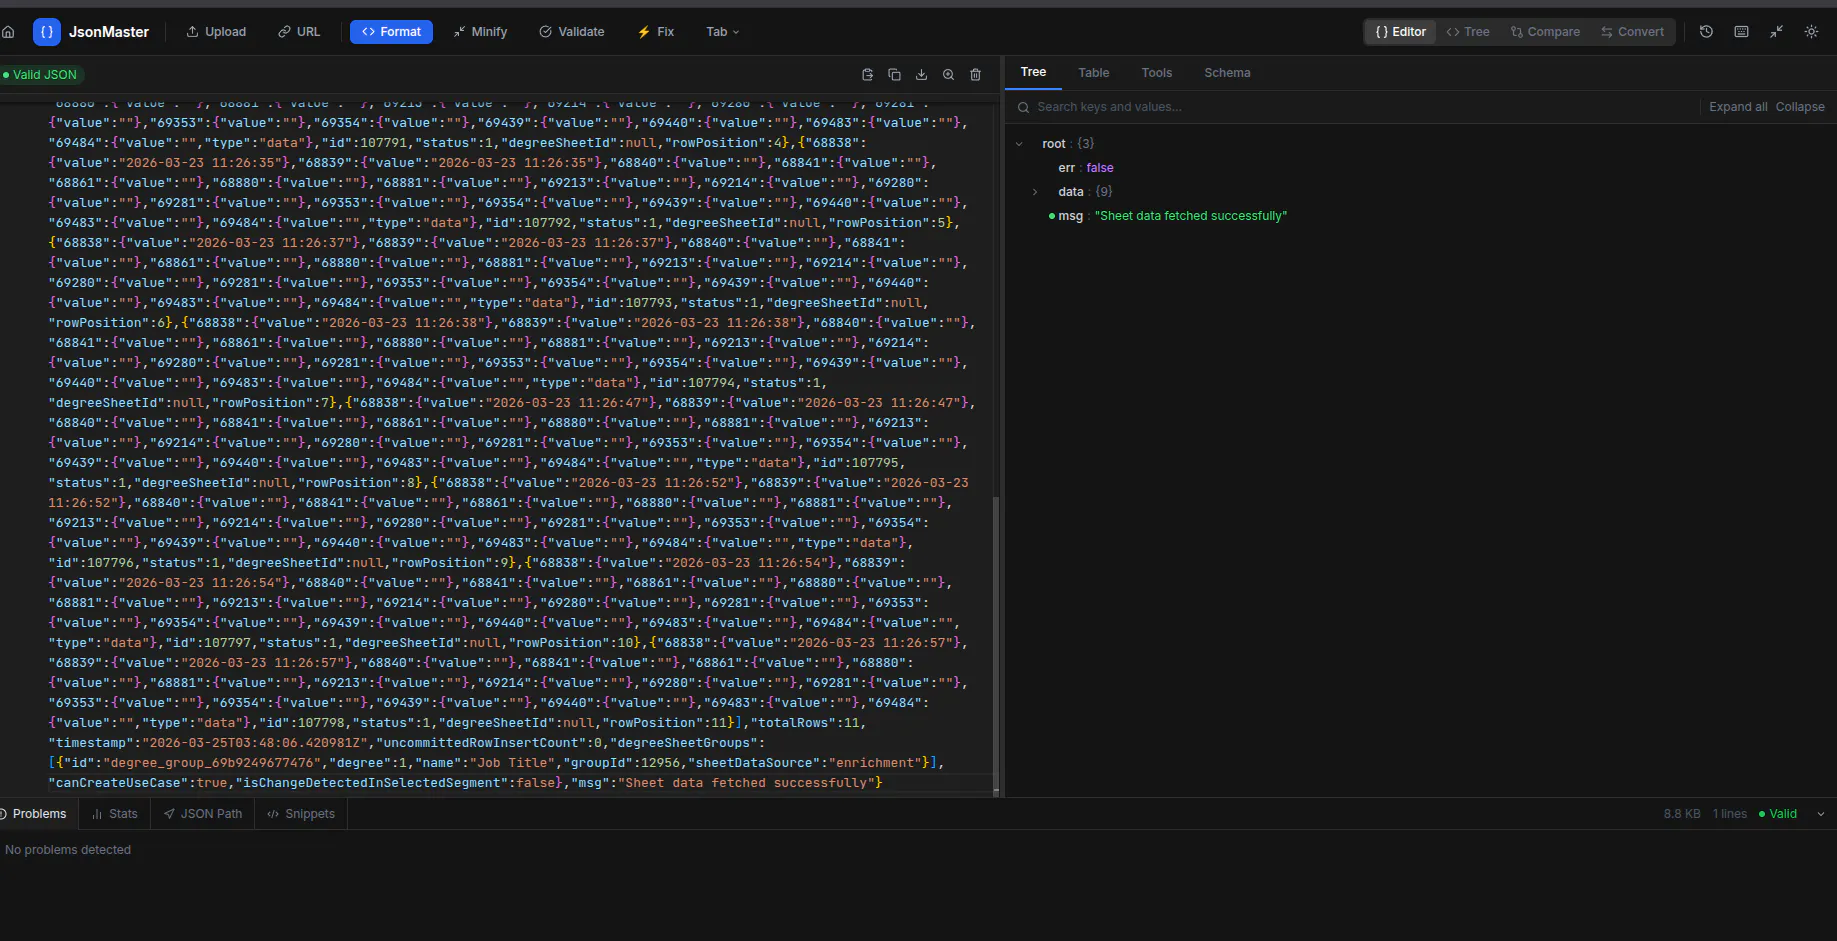
Task: Open the Upload file option
Action: (216, 32)
